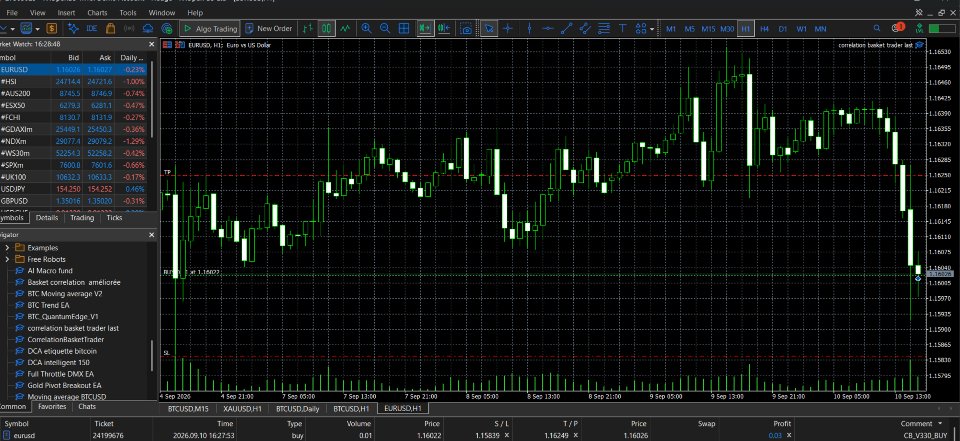Add a text label with T tool
Screen dimensions: 960x441
click(623, 28)
